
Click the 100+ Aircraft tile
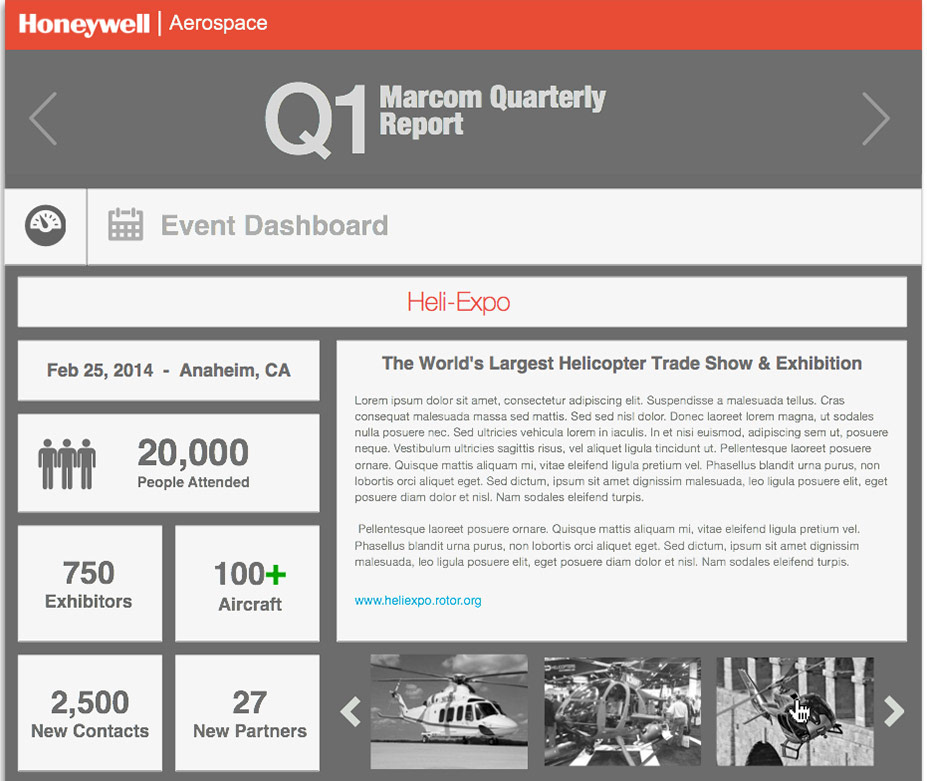click(x=247, y=584)
